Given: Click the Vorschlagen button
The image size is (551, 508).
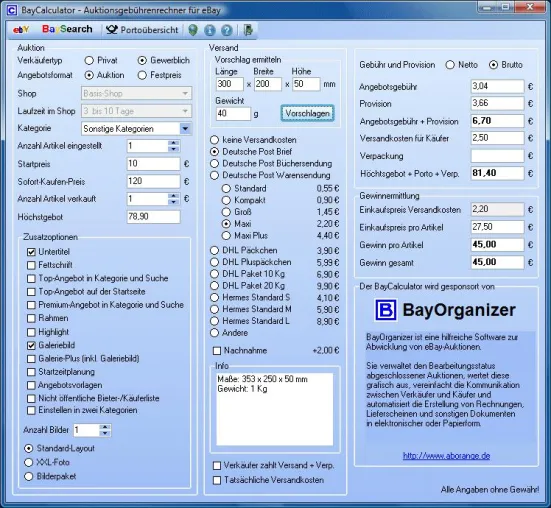Looking at the screenshot, I should (x=307, y=113).
